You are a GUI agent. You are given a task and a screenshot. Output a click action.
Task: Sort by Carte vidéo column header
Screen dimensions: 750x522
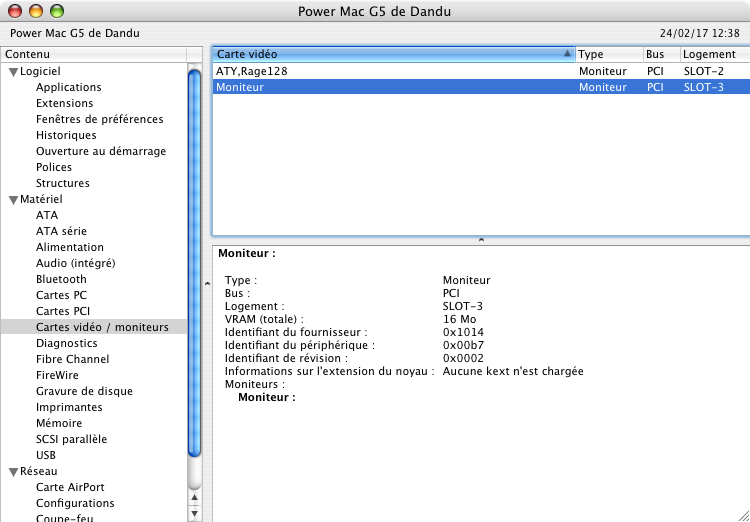(394, 54)
